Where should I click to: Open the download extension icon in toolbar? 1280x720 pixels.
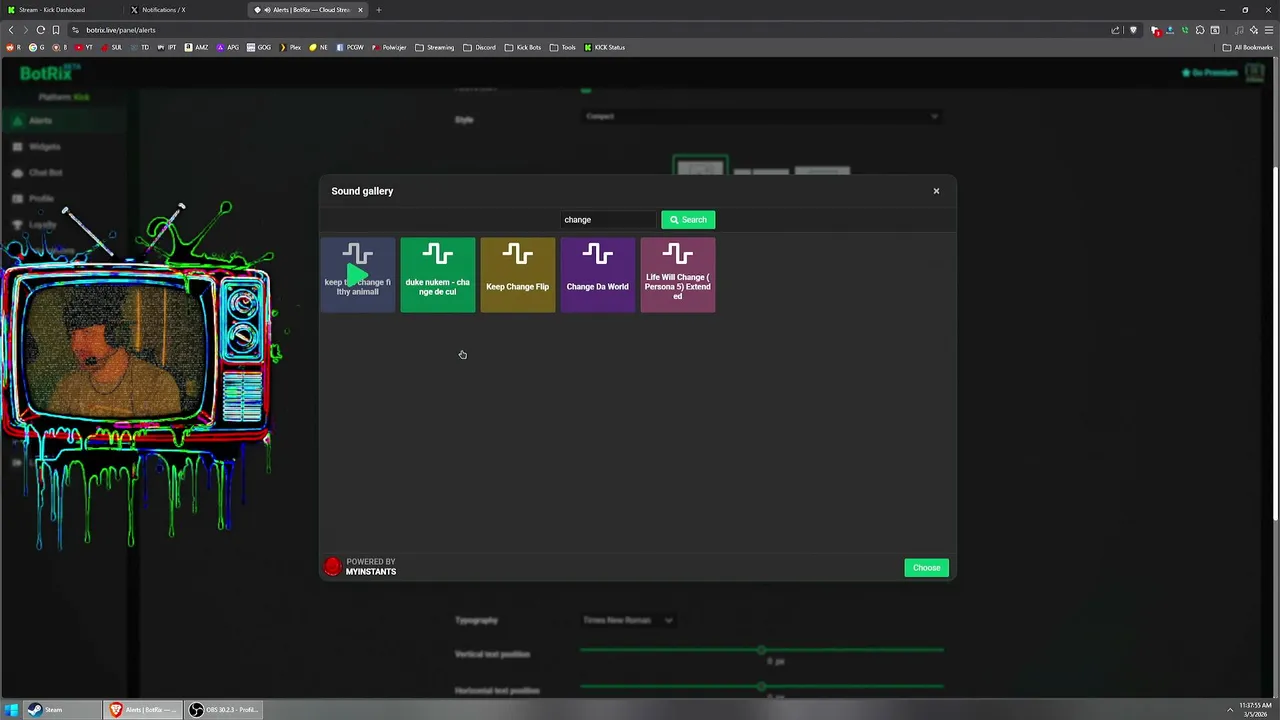1170,30
